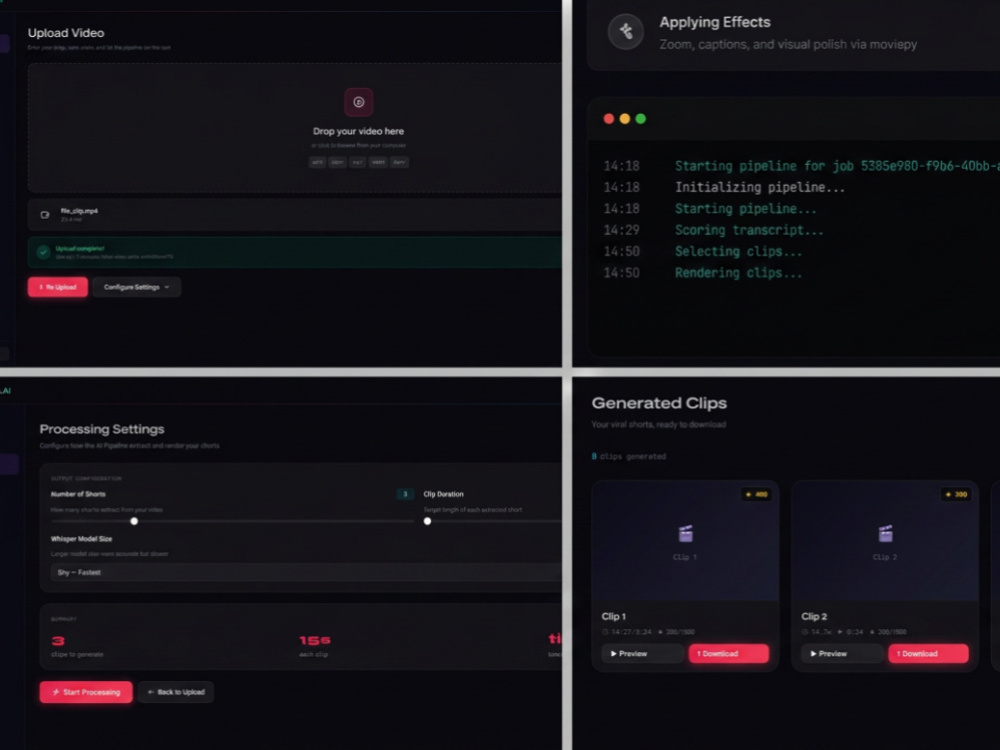Click the red close dot in the terminal window
The height and width of the screenshot is (750, 1000).
[x=608, y=119]
